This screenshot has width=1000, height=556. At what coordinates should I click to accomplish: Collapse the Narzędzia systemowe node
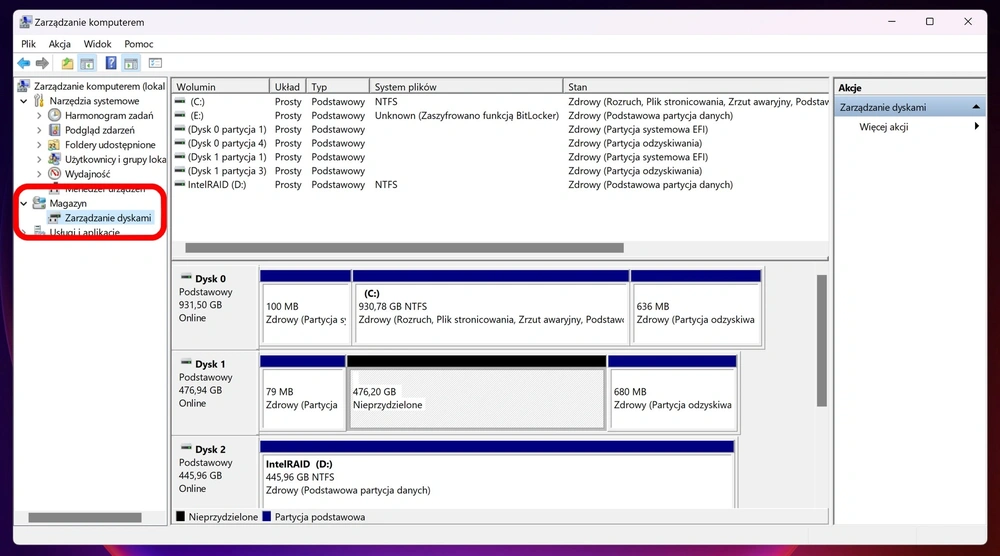pos(24,101)
